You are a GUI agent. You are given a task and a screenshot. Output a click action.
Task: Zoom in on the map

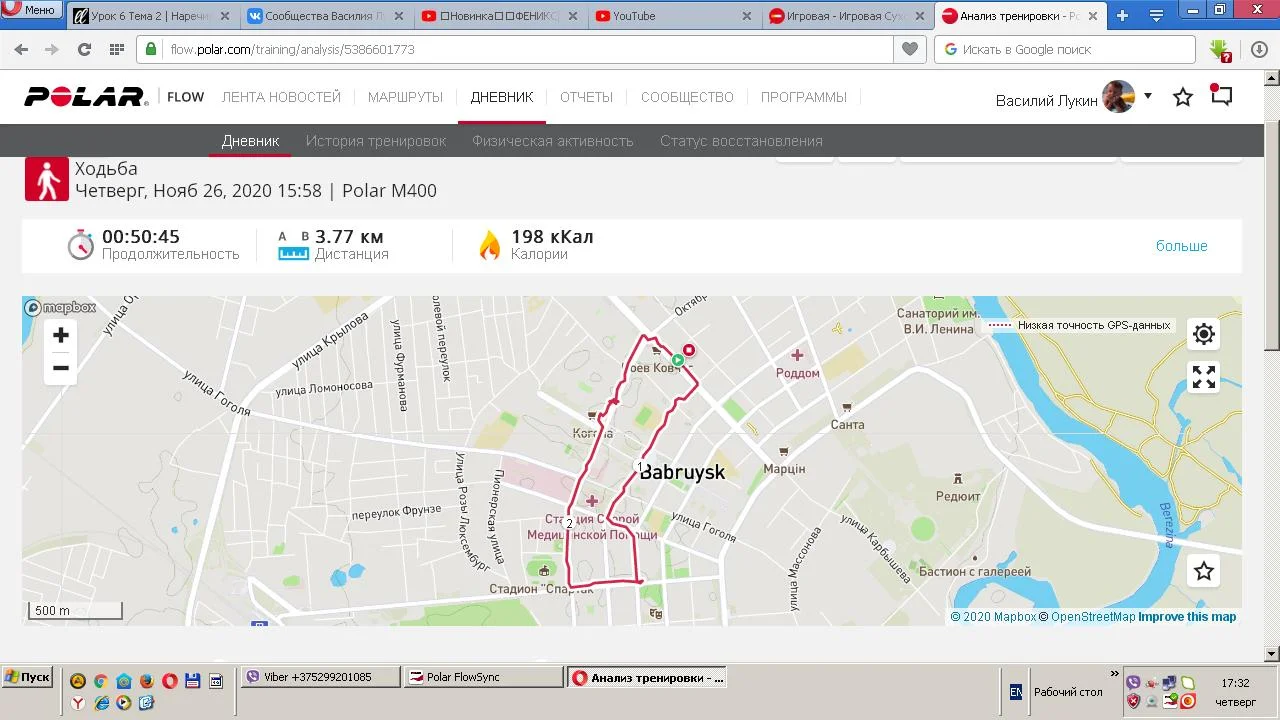point(61,335)
